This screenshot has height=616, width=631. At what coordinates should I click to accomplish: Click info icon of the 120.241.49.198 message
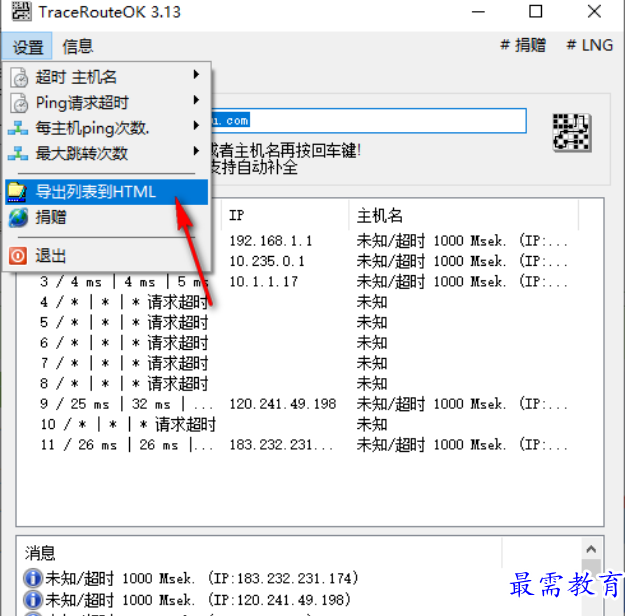(x=33, y=600)
